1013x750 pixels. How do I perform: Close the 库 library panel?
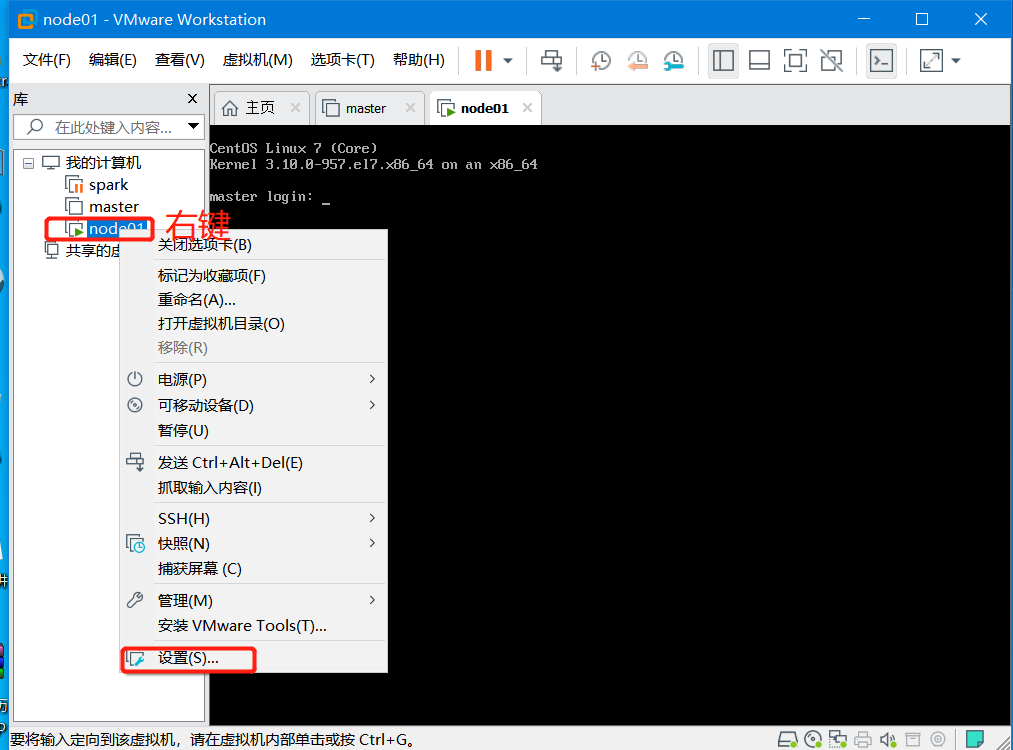click(x=193, y=98)
